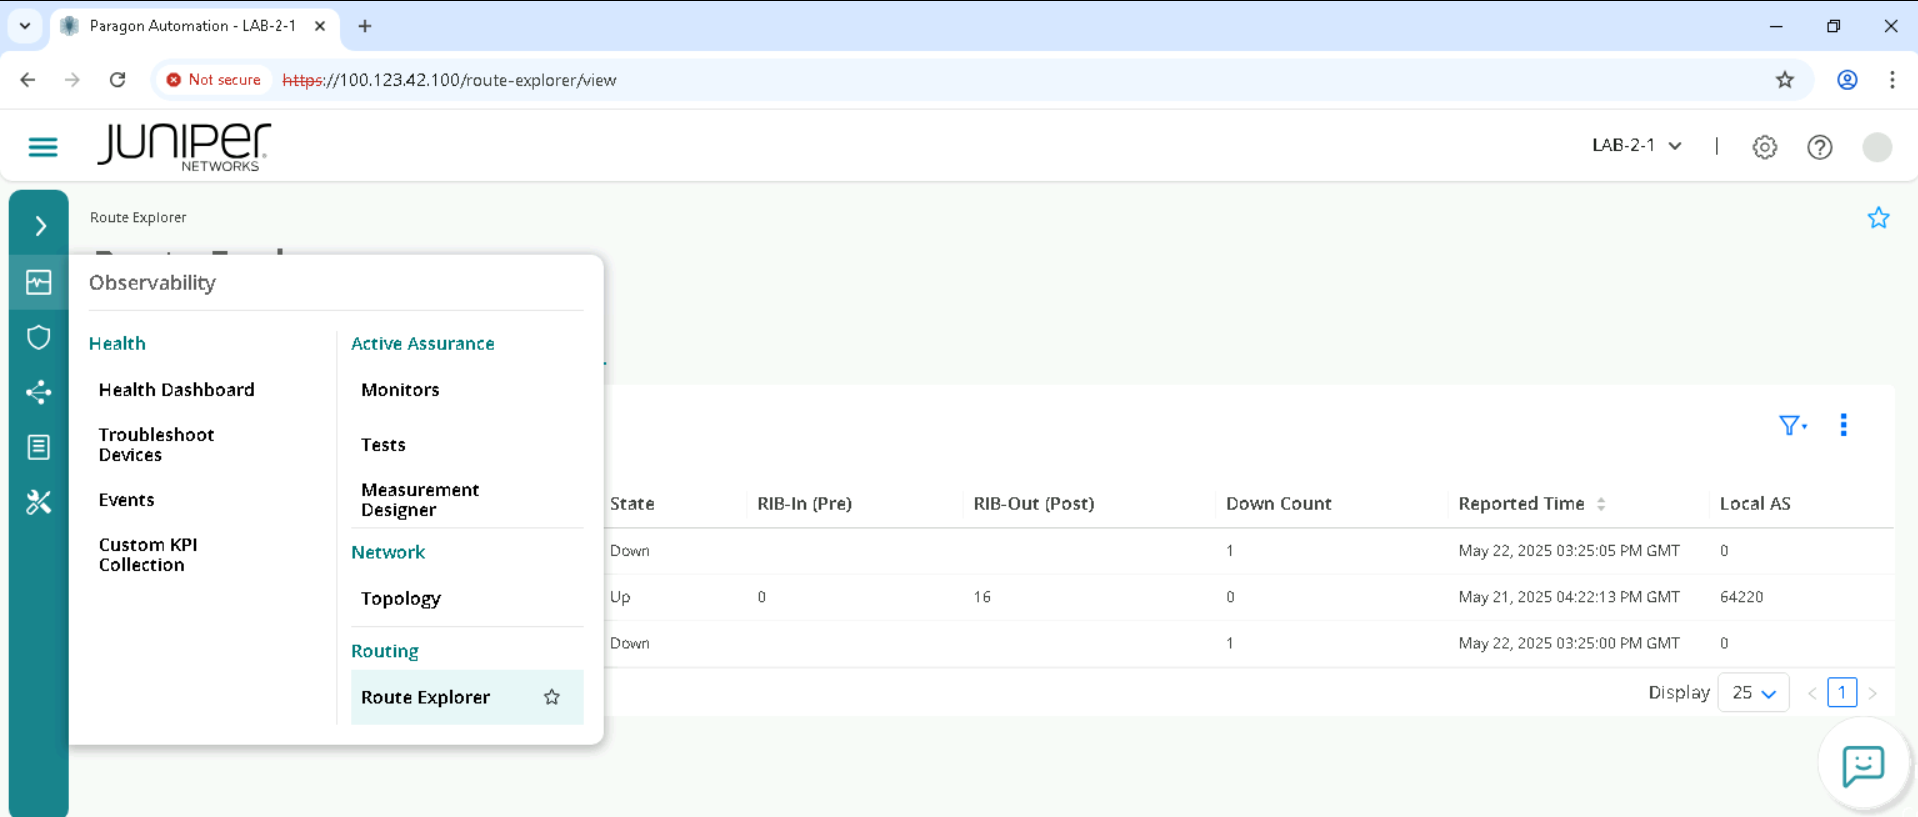Viewport: 1918px width, 817px height.
Task: Open Topology under Network
Action: (400, 599)
